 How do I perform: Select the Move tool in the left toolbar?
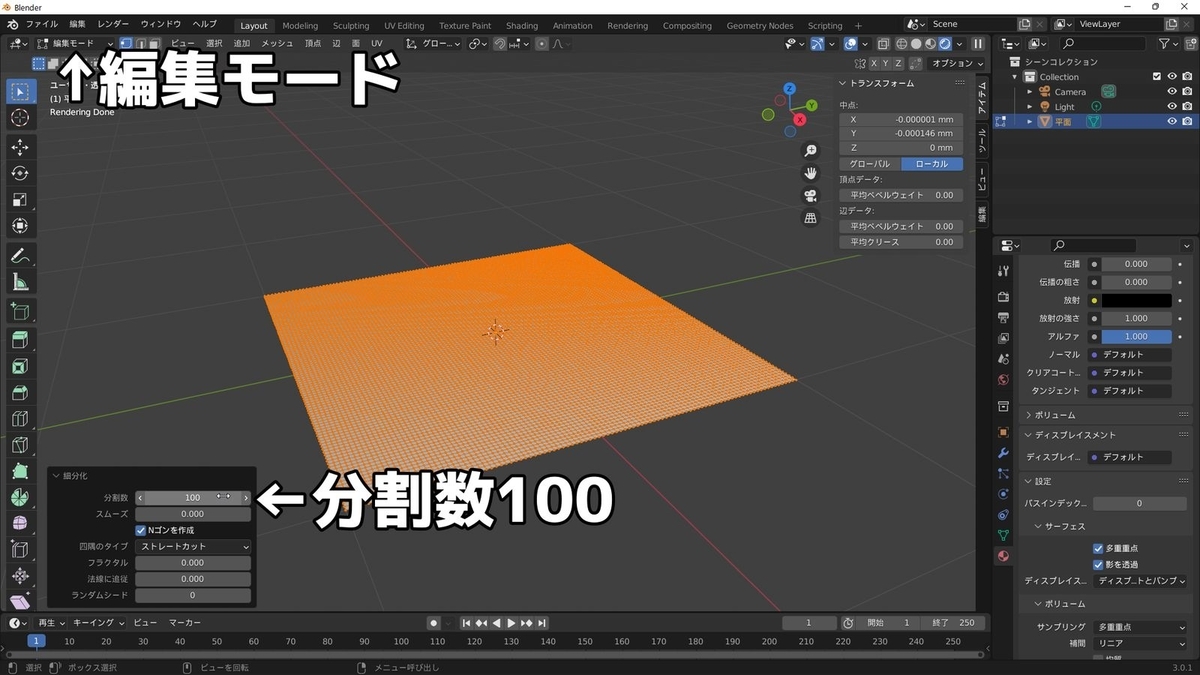pos(20,146)
